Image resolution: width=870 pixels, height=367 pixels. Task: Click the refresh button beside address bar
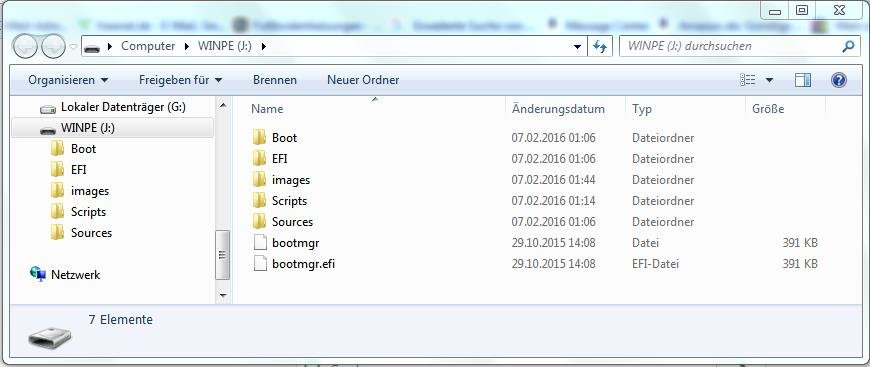pyautogui.click(x=600, y=46)
